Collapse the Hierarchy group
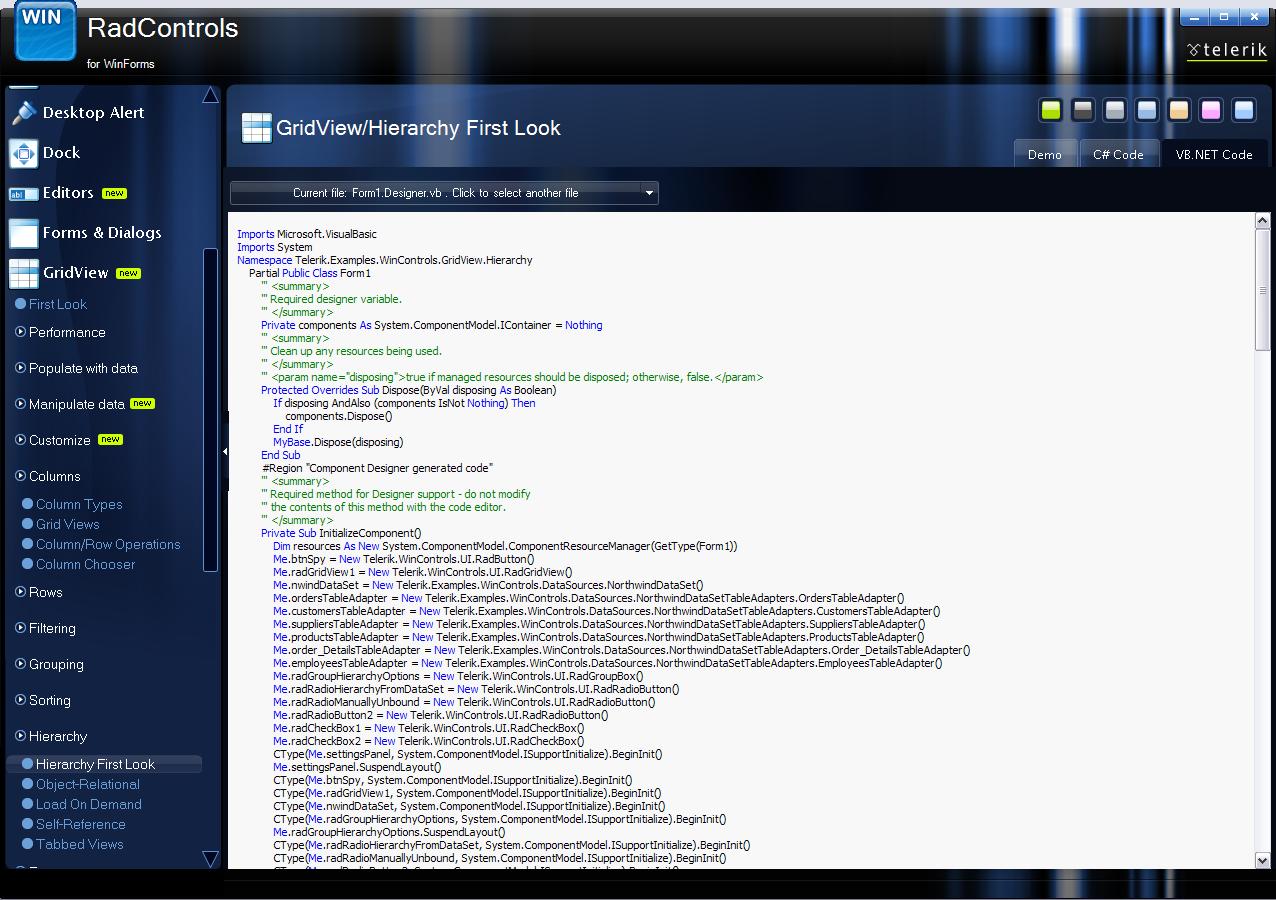1276x900 pixels. coord(20,736)
